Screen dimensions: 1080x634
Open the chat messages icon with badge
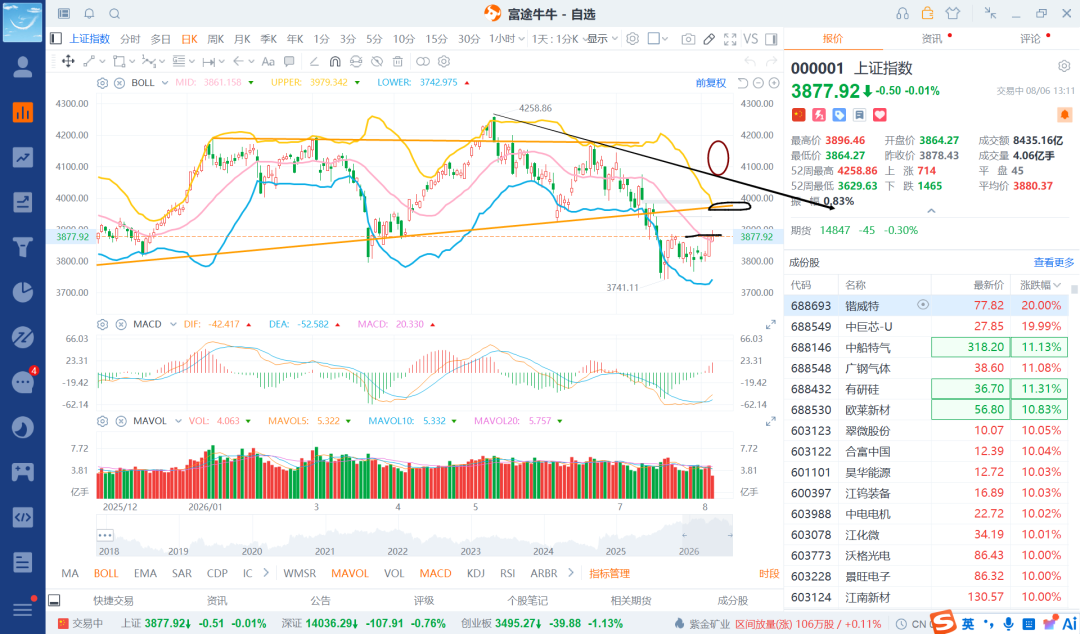click(23, 382)
